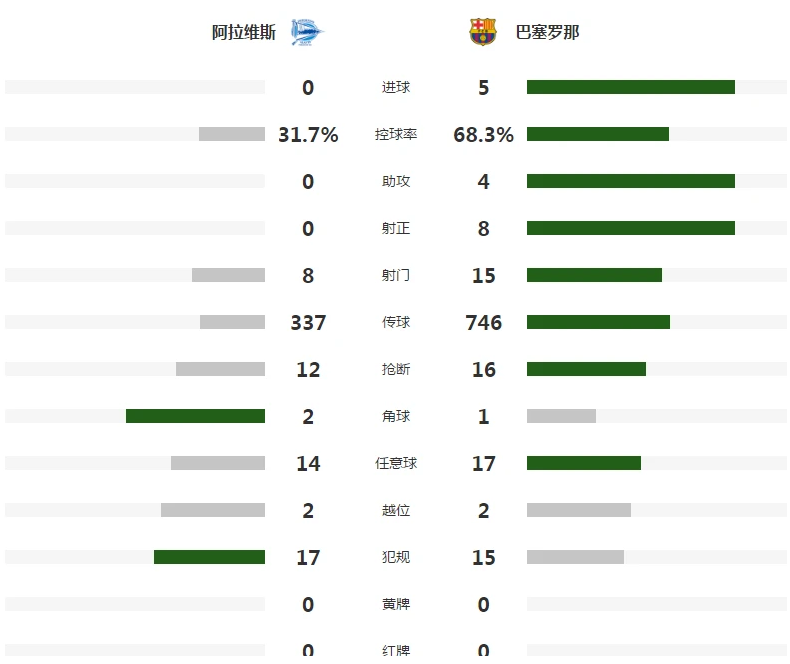
Task: Select the 射门 shots label
Action: (396, 276)
